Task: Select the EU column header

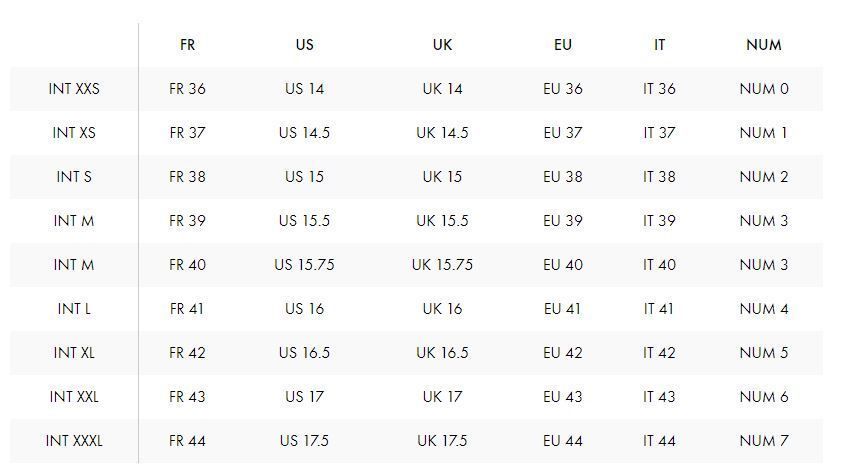Action: (x=563, y=45)
